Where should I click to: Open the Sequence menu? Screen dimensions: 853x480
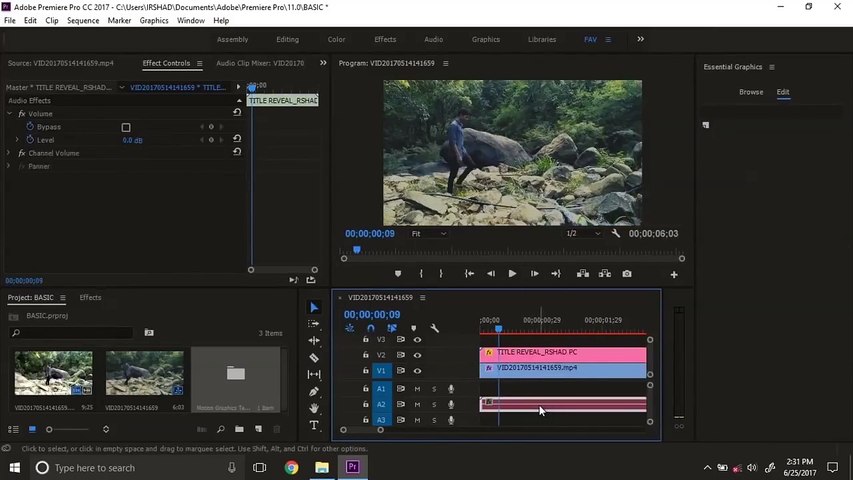point(83,20)
